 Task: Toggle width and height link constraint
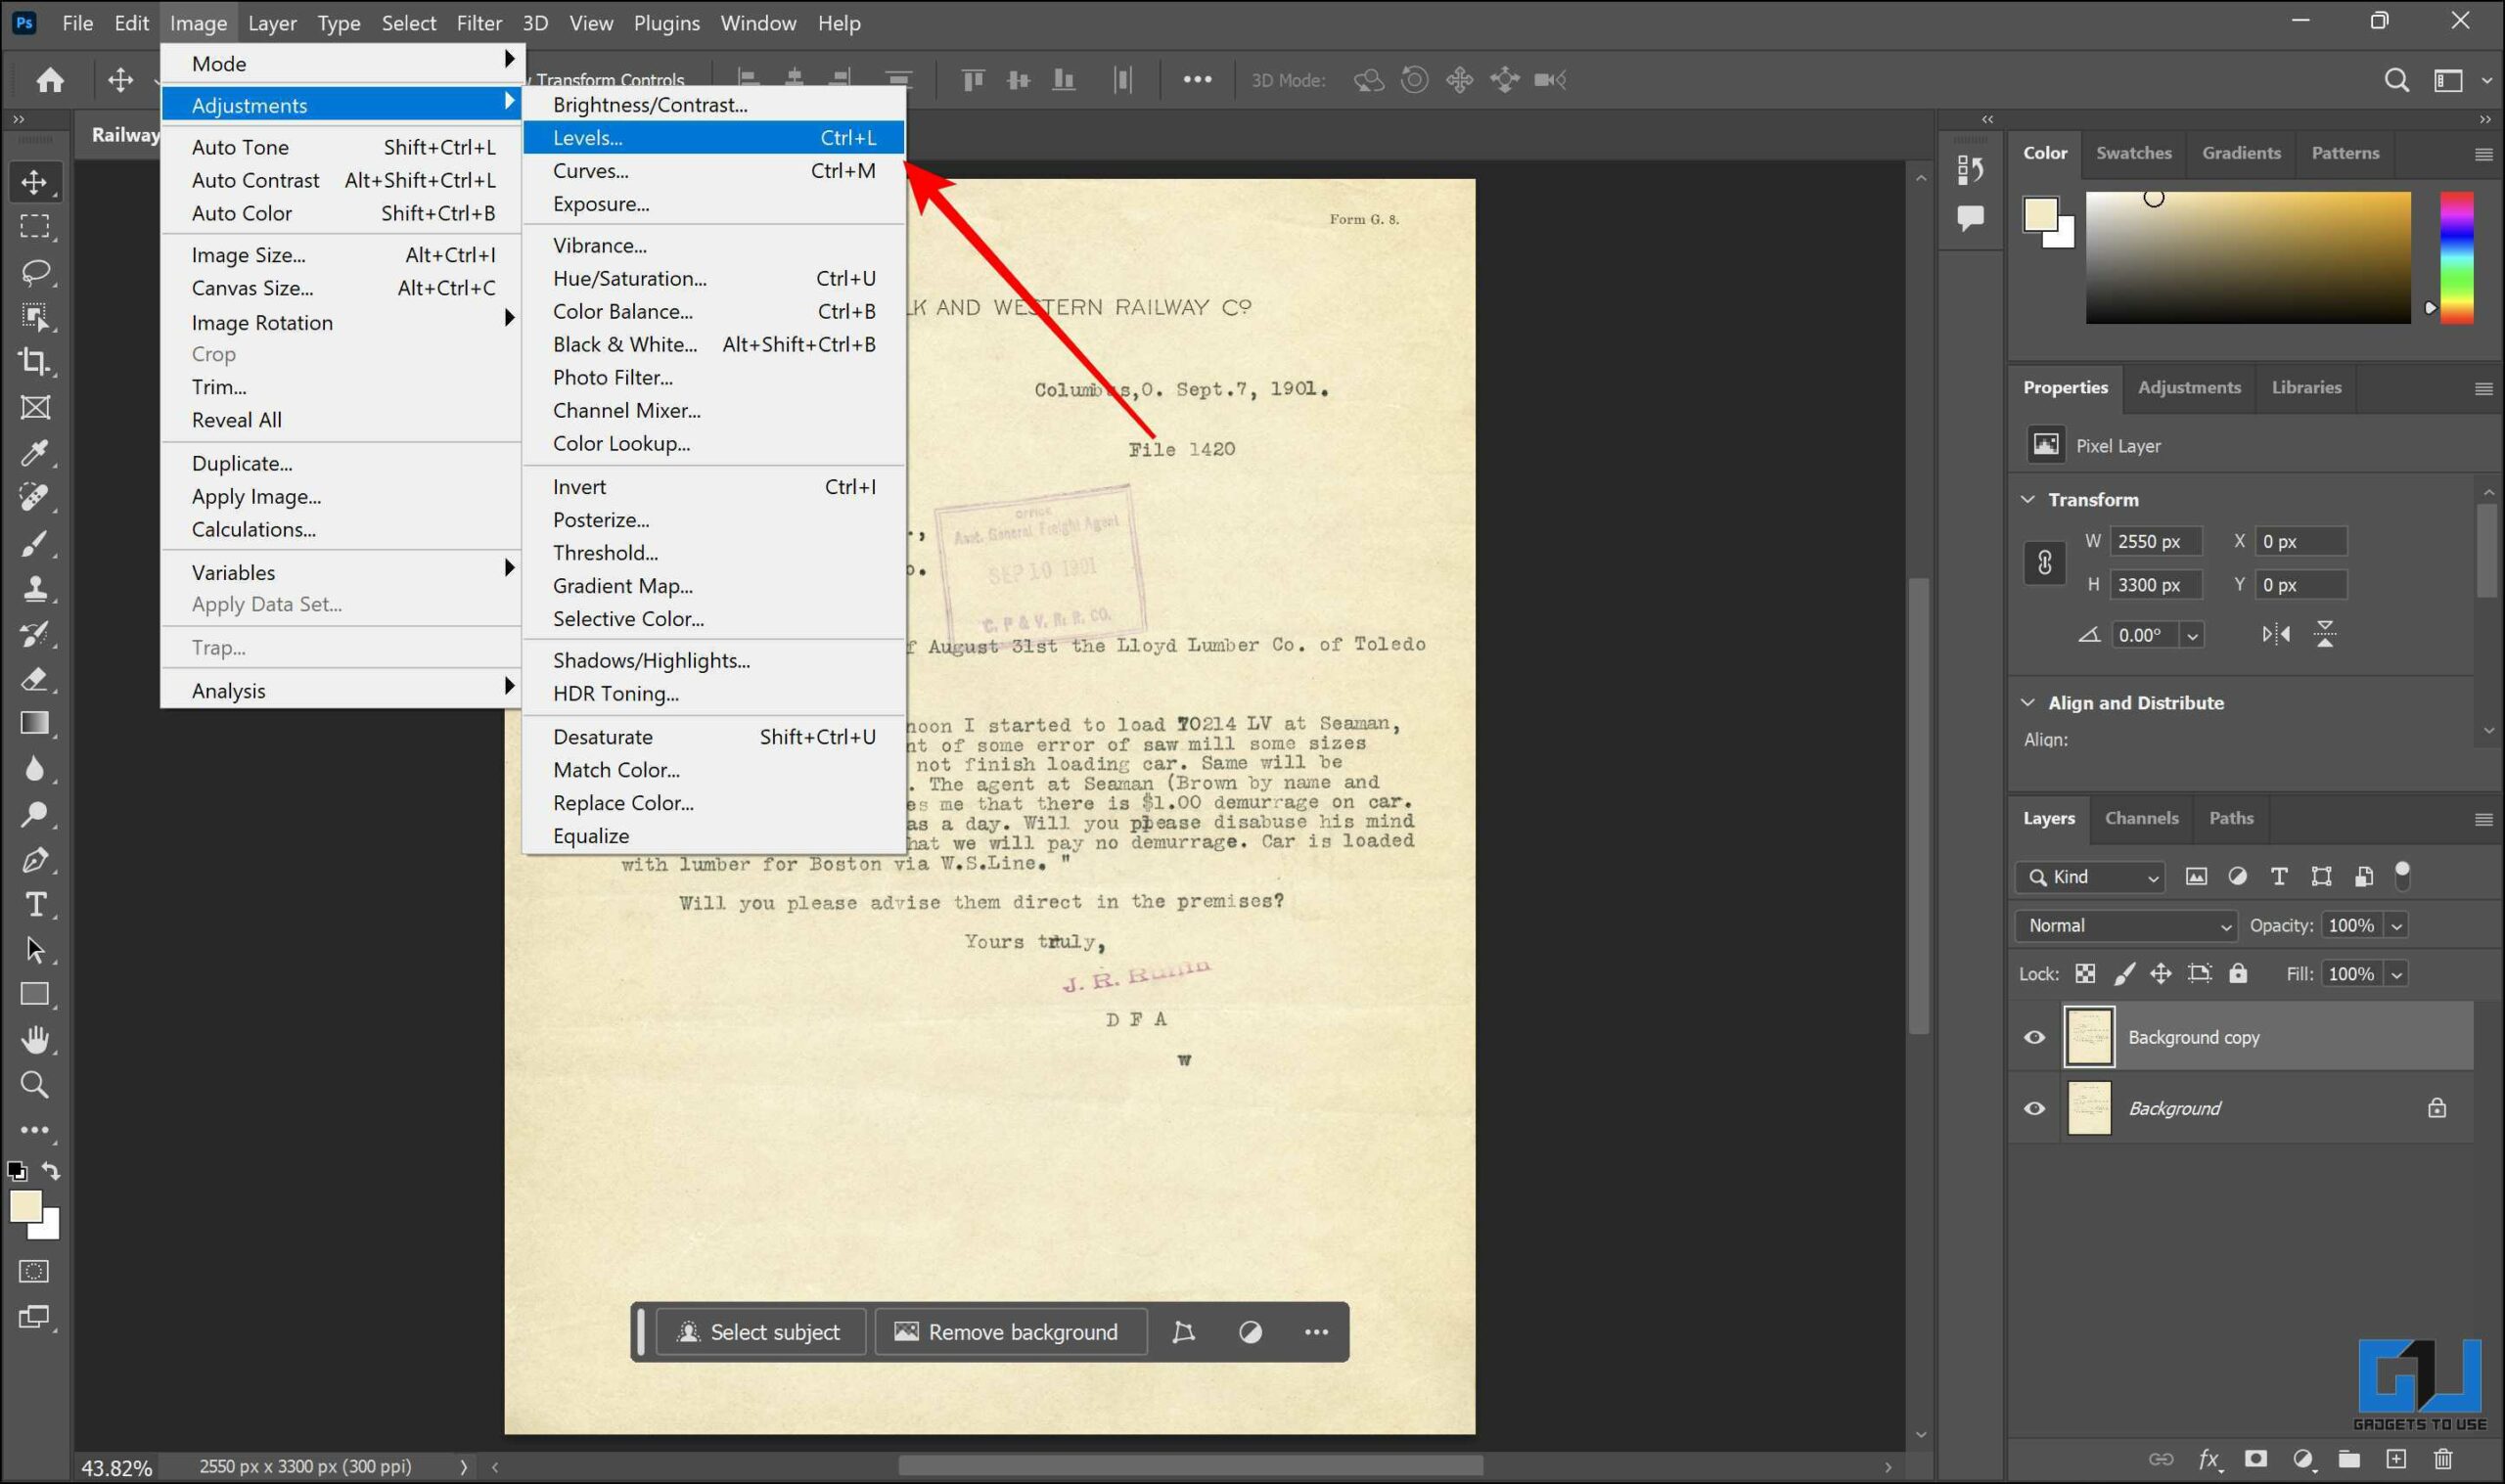tap(2044, 563)
